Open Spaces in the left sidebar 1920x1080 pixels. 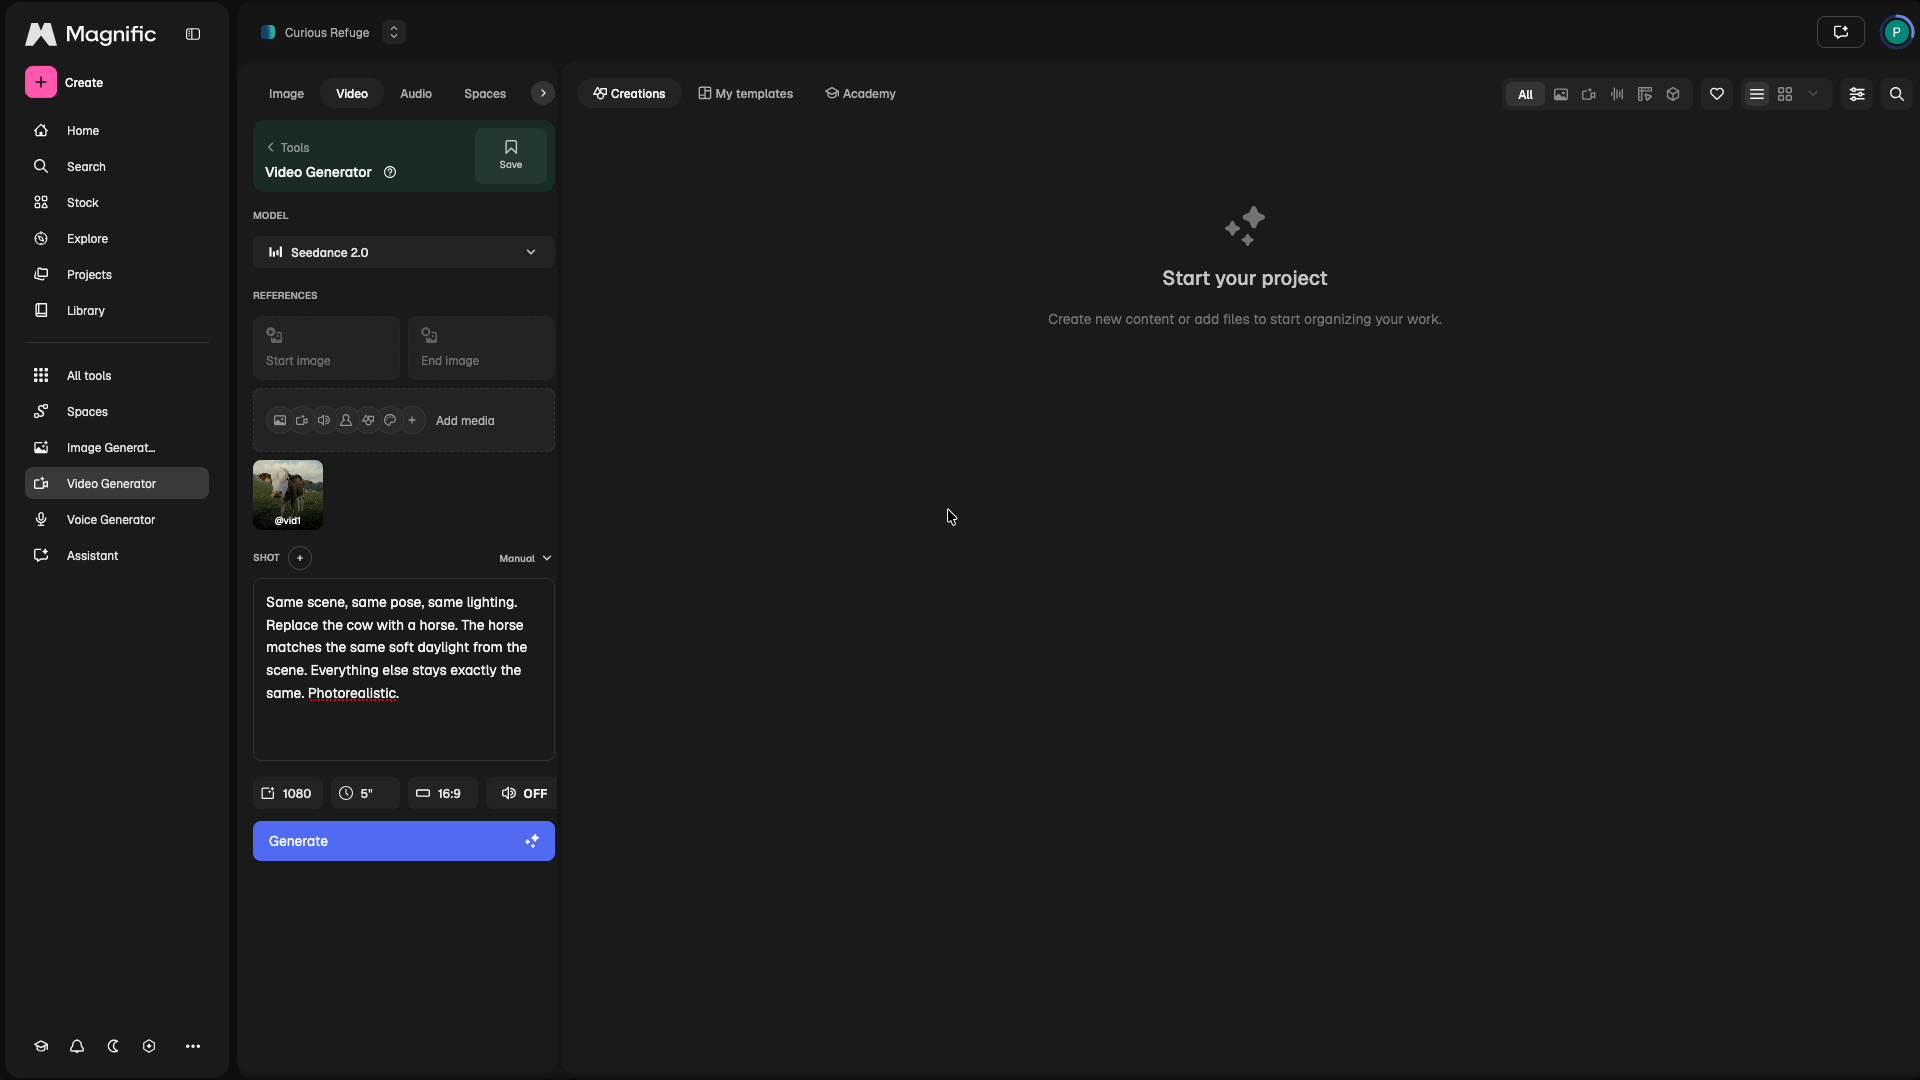tap(117, 412)
